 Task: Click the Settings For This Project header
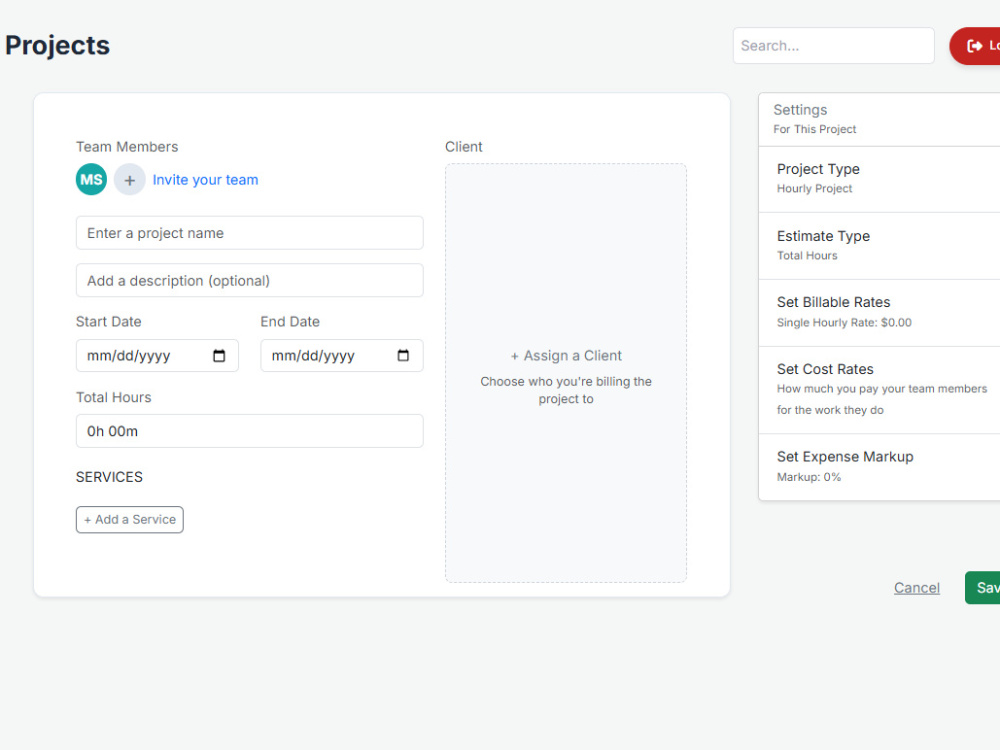(879, 119)
